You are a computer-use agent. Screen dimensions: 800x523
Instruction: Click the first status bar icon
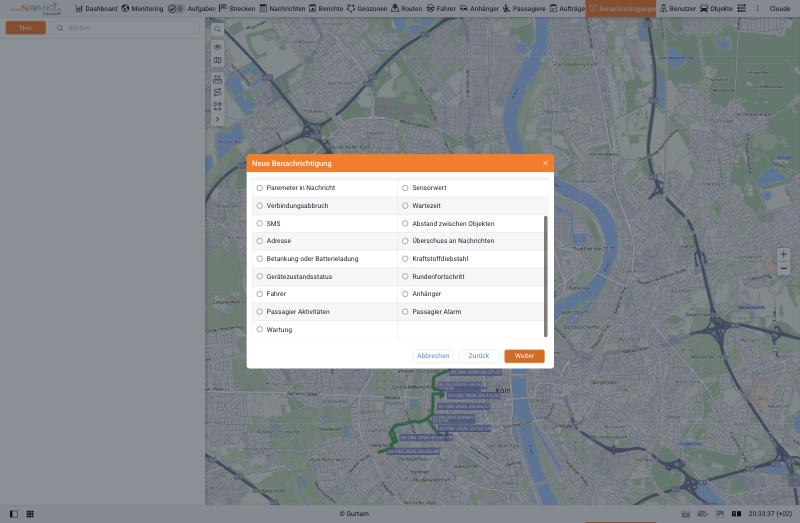click(686, 514)
